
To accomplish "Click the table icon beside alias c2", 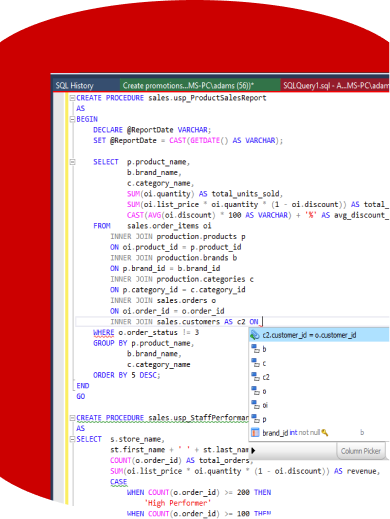I will pyautogui.click(x=255, y=377).
